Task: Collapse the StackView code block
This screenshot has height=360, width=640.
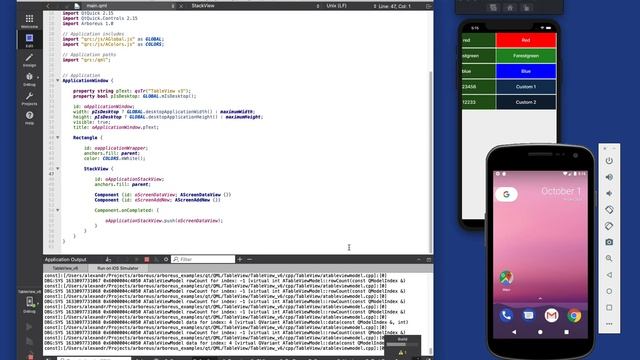Action: [x=58, y=169]
